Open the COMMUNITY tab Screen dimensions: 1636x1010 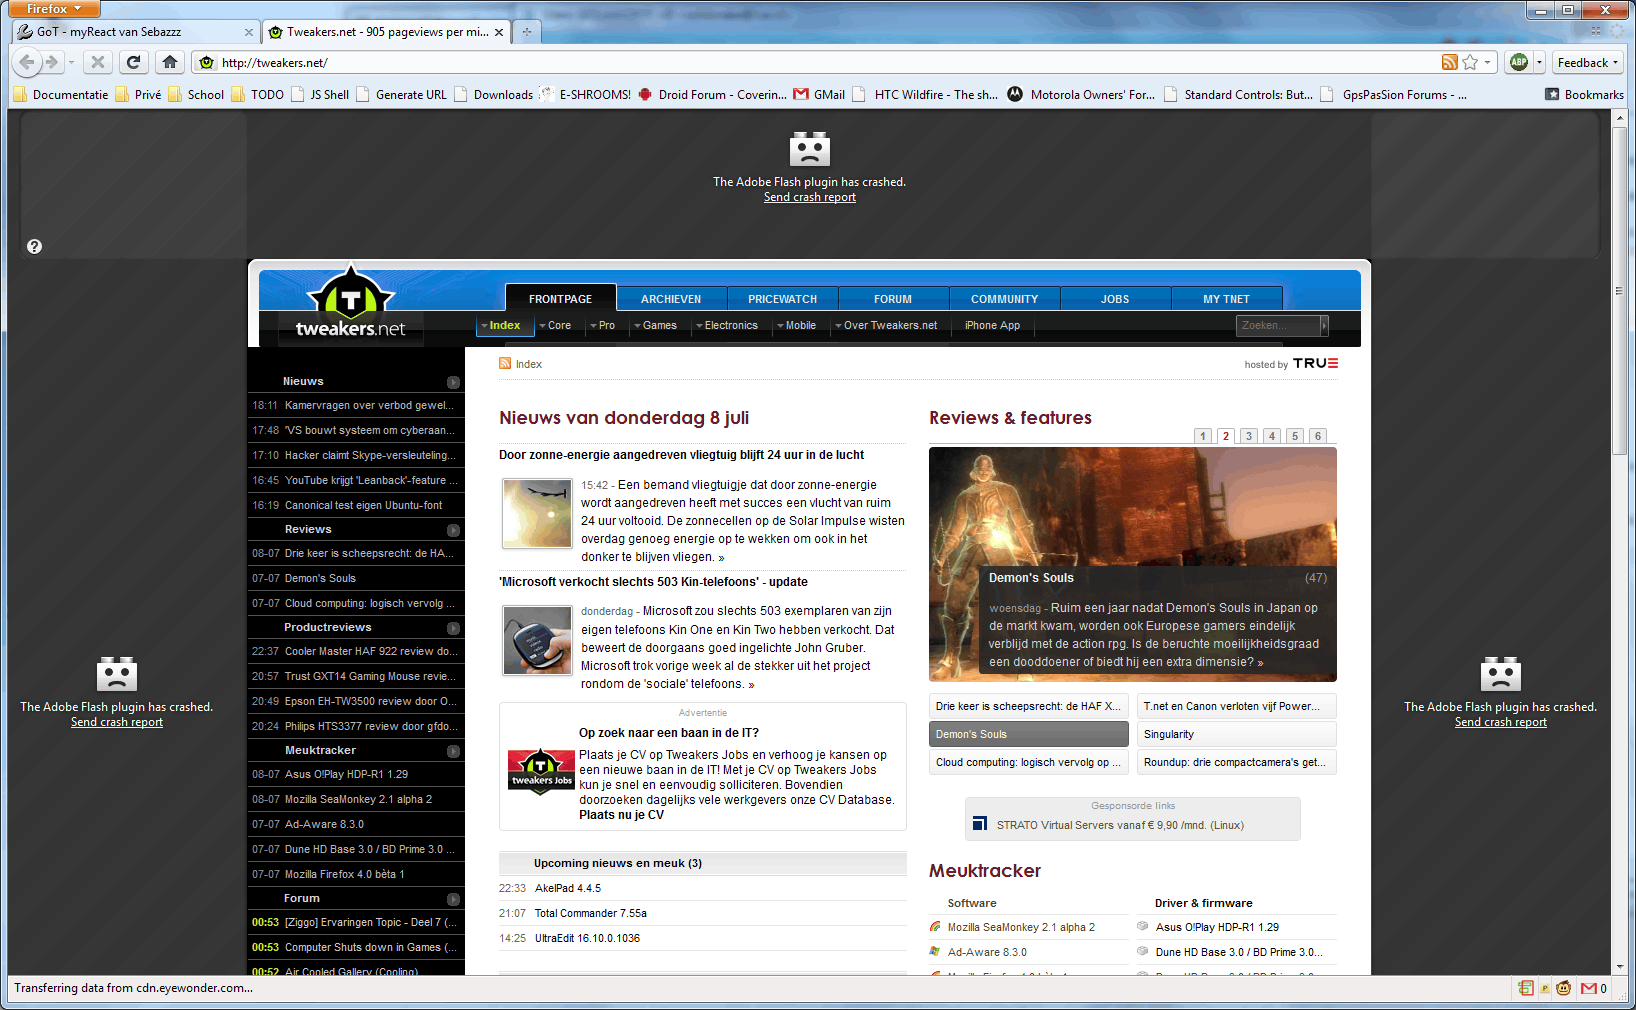click(1004, 298)
